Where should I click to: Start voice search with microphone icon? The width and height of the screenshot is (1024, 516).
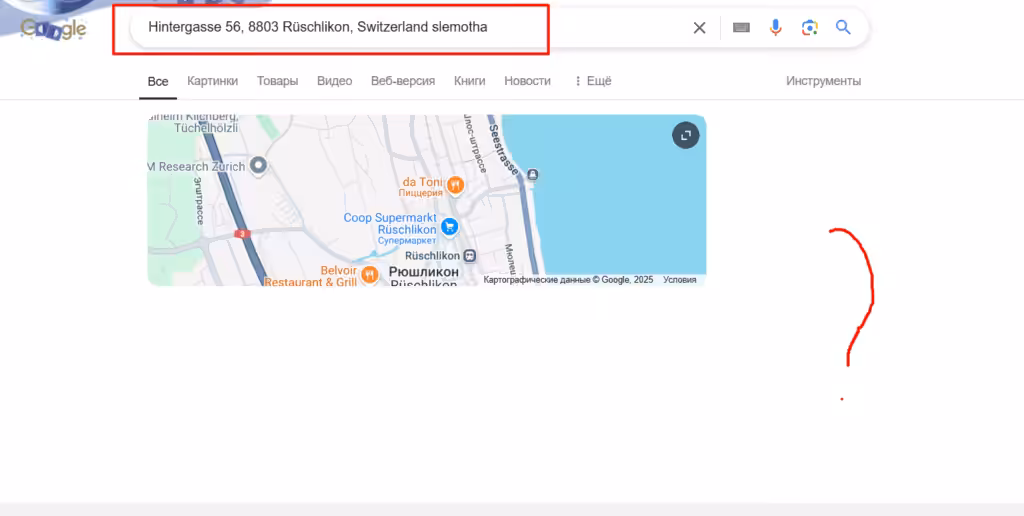click(775, 27)
